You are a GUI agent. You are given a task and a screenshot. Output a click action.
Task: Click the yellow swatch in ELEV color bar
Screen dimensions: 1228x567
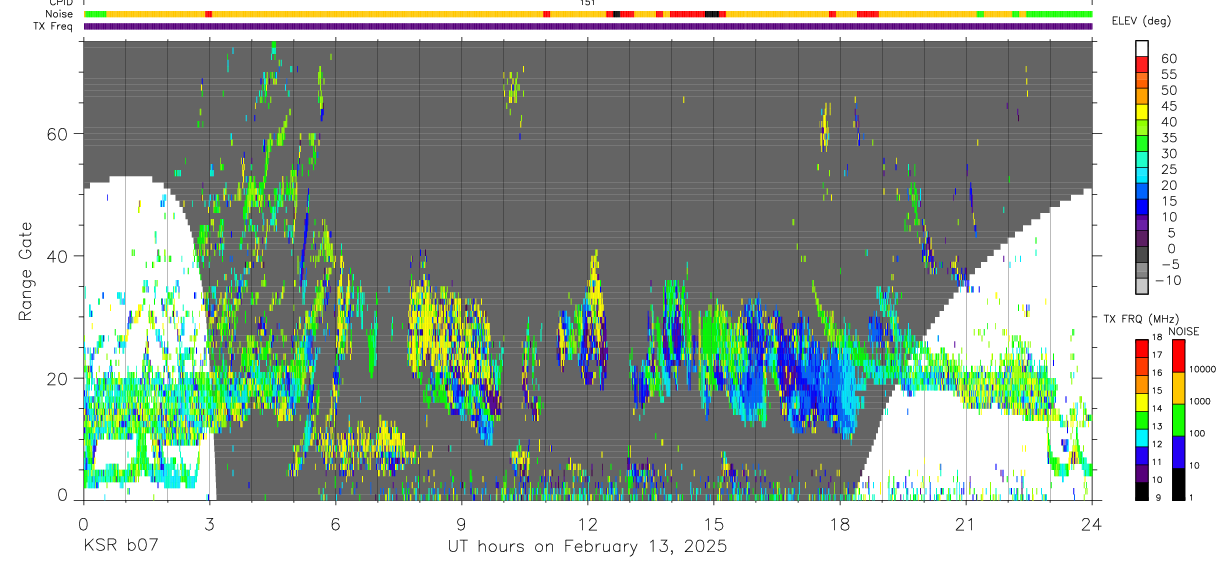tap(1143, 114)
